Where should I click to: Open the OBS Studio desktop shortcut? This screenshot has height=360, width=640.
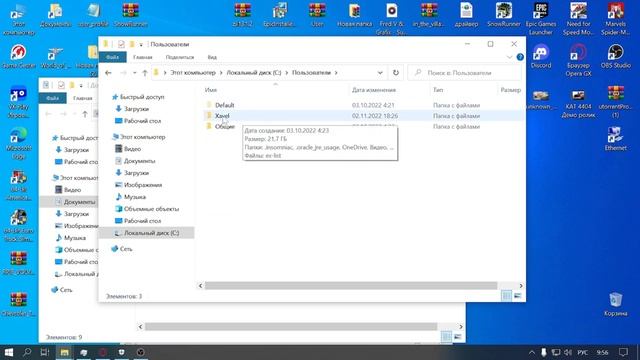616,57
